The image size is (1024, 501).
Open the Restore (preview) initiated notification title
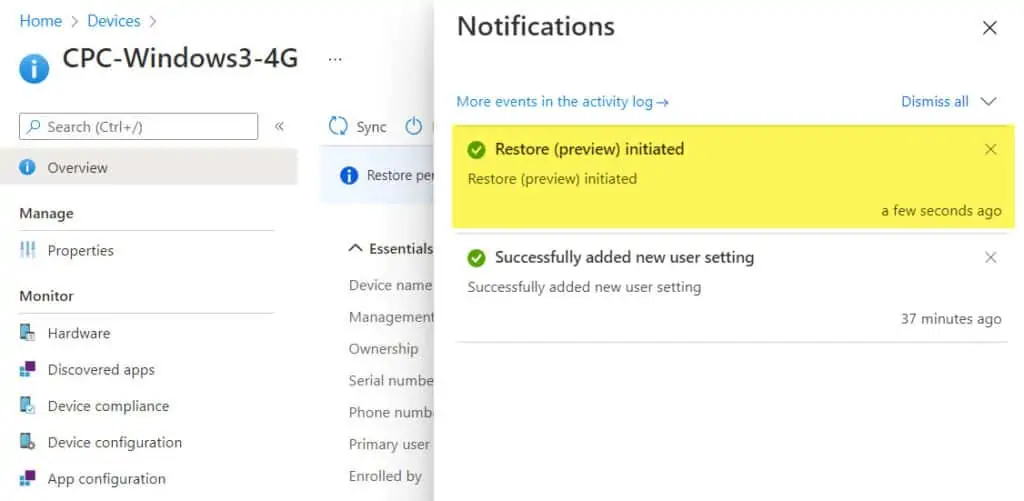click(x=590, y=149)
